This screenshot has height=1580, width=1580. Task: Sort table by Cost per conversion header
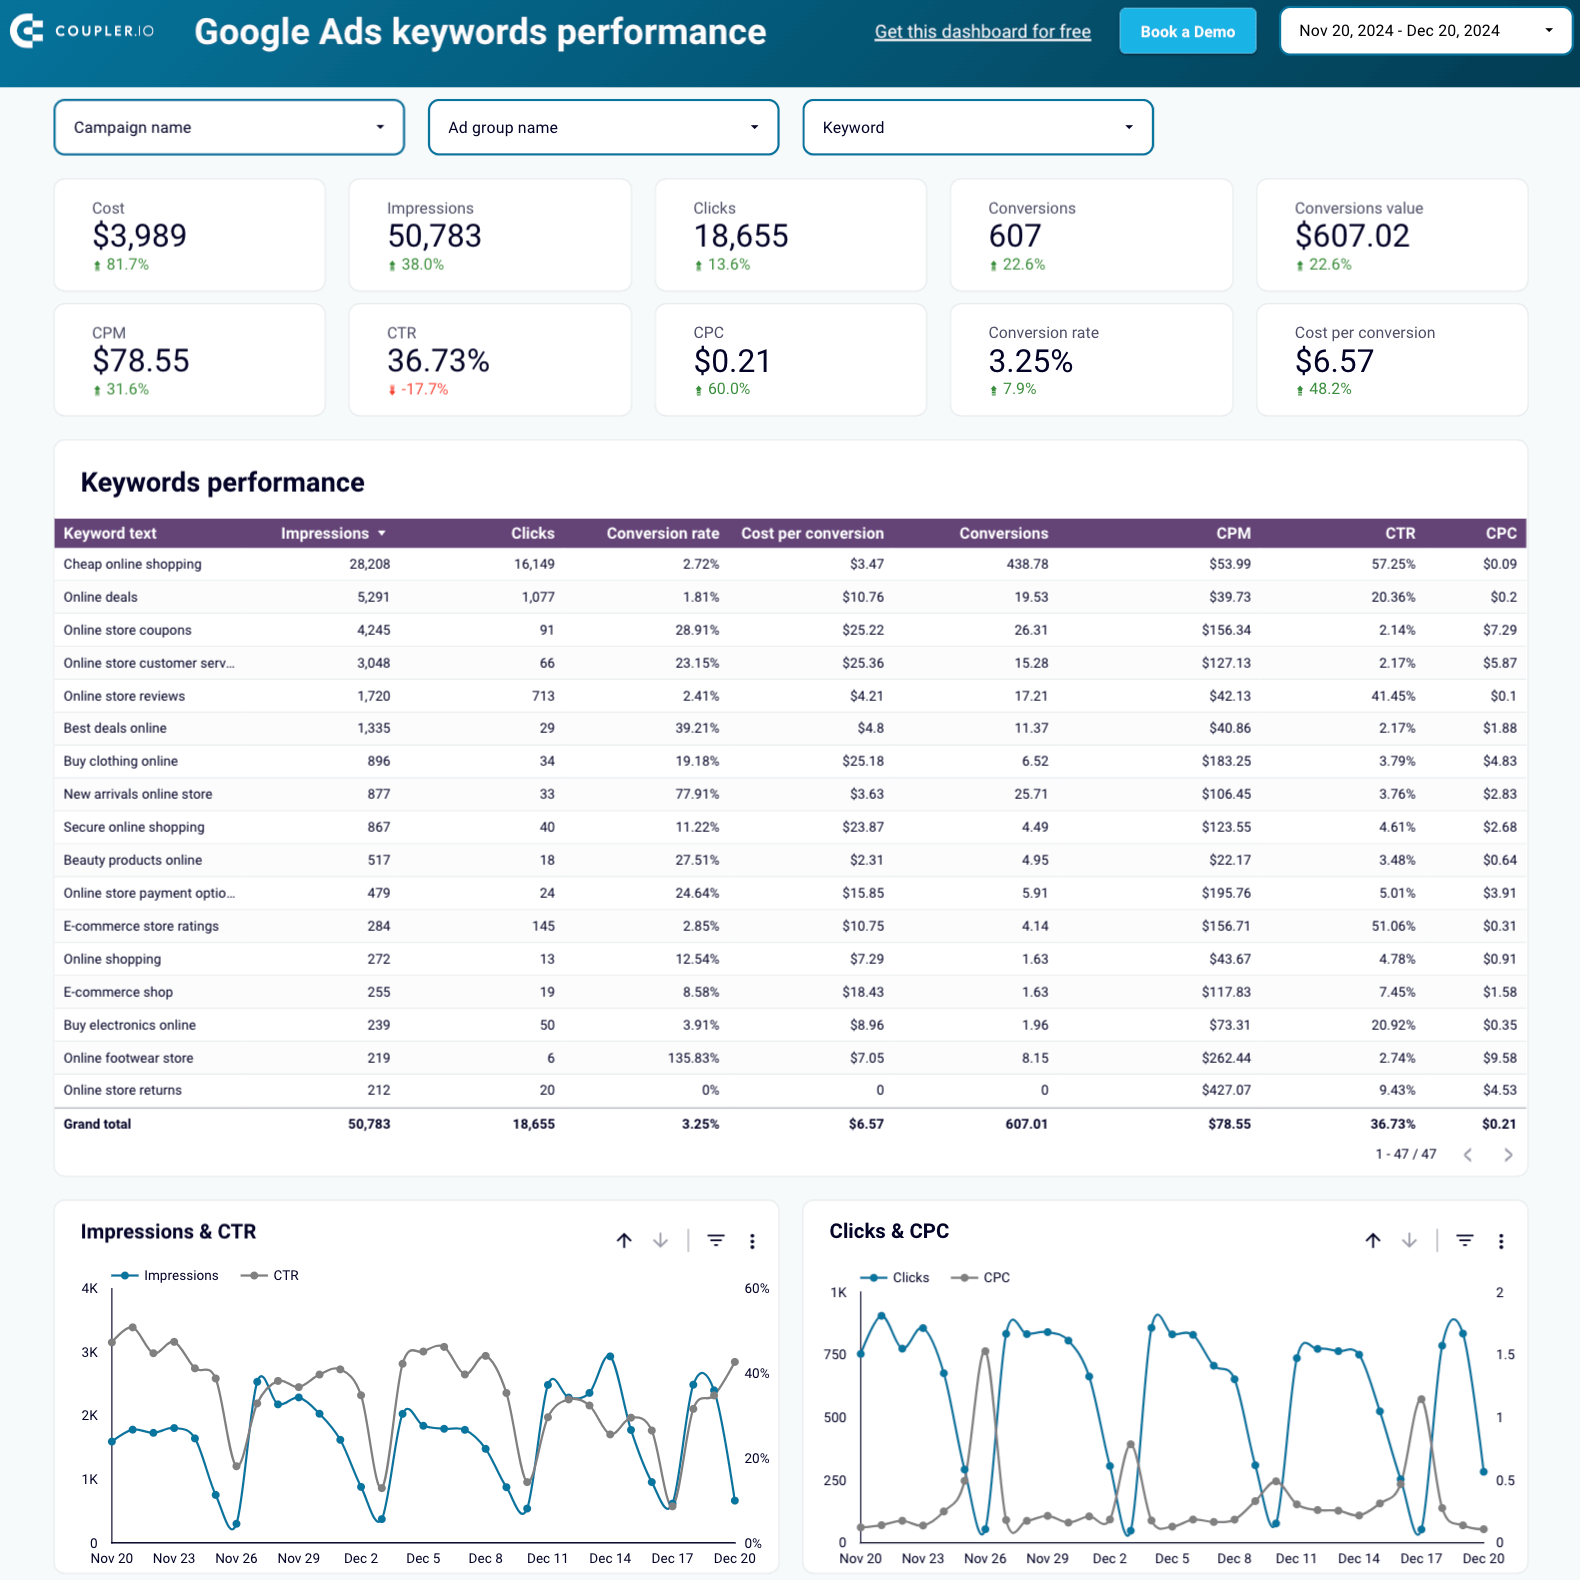coord(812,534)
